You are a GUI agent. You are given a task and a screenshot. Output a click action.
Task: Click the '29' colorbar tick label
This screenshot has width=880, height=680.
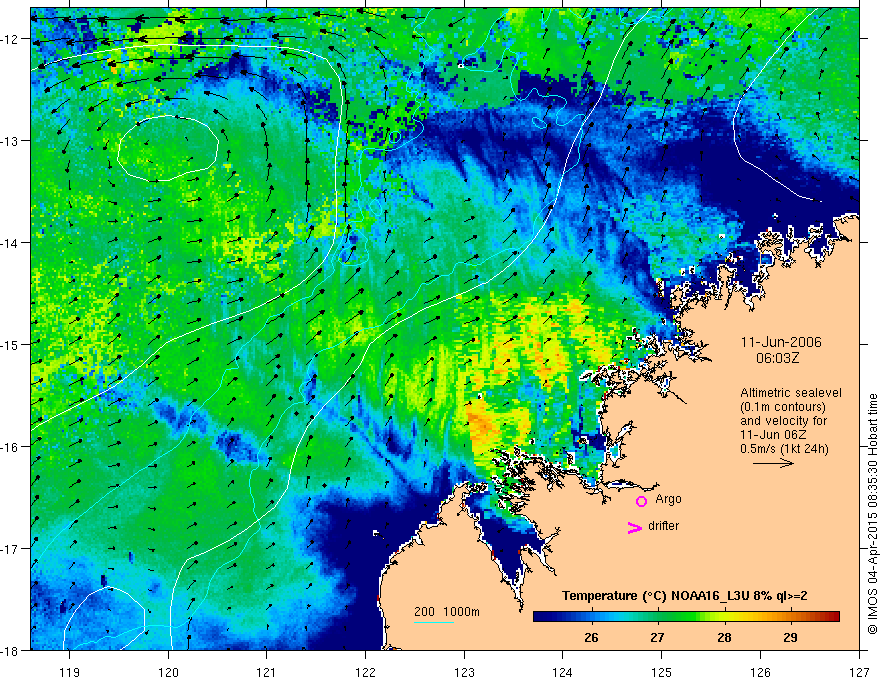coord(790,637)
